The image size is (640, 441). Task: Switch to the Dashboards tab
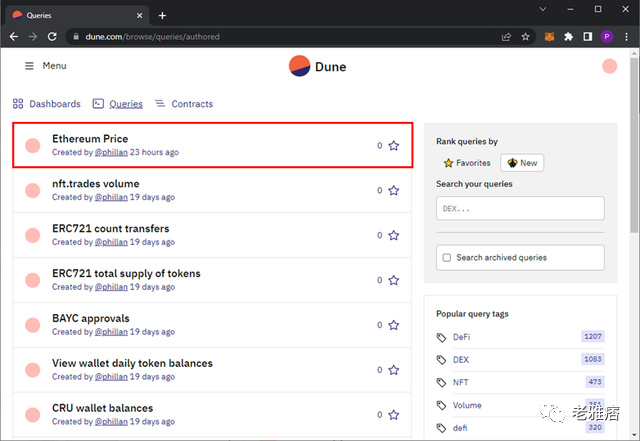(x=47, y=104)
